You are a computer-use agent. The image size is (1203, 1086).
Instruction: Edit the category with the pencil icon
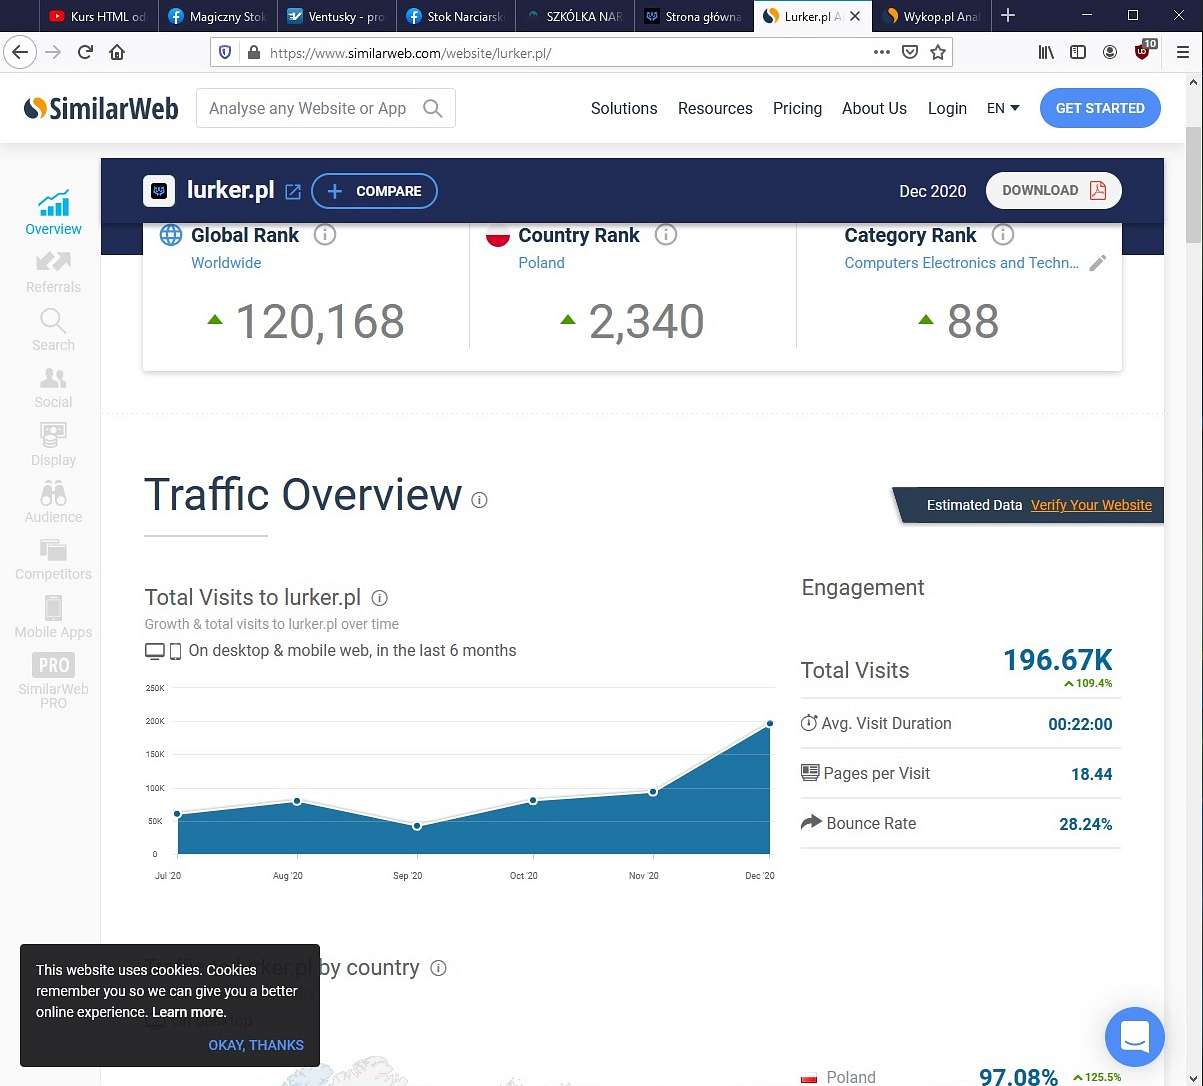click(1098, 263)
